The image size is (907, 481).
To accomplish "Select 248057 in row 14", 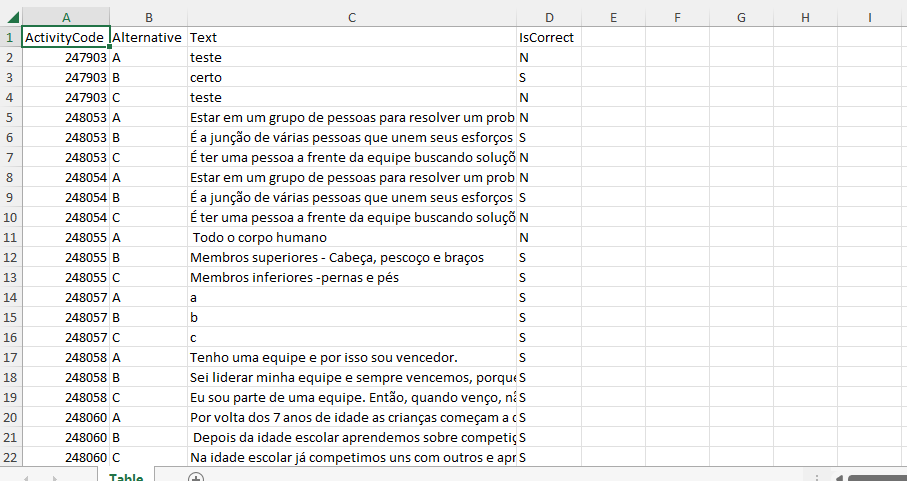I will (65, 297).
